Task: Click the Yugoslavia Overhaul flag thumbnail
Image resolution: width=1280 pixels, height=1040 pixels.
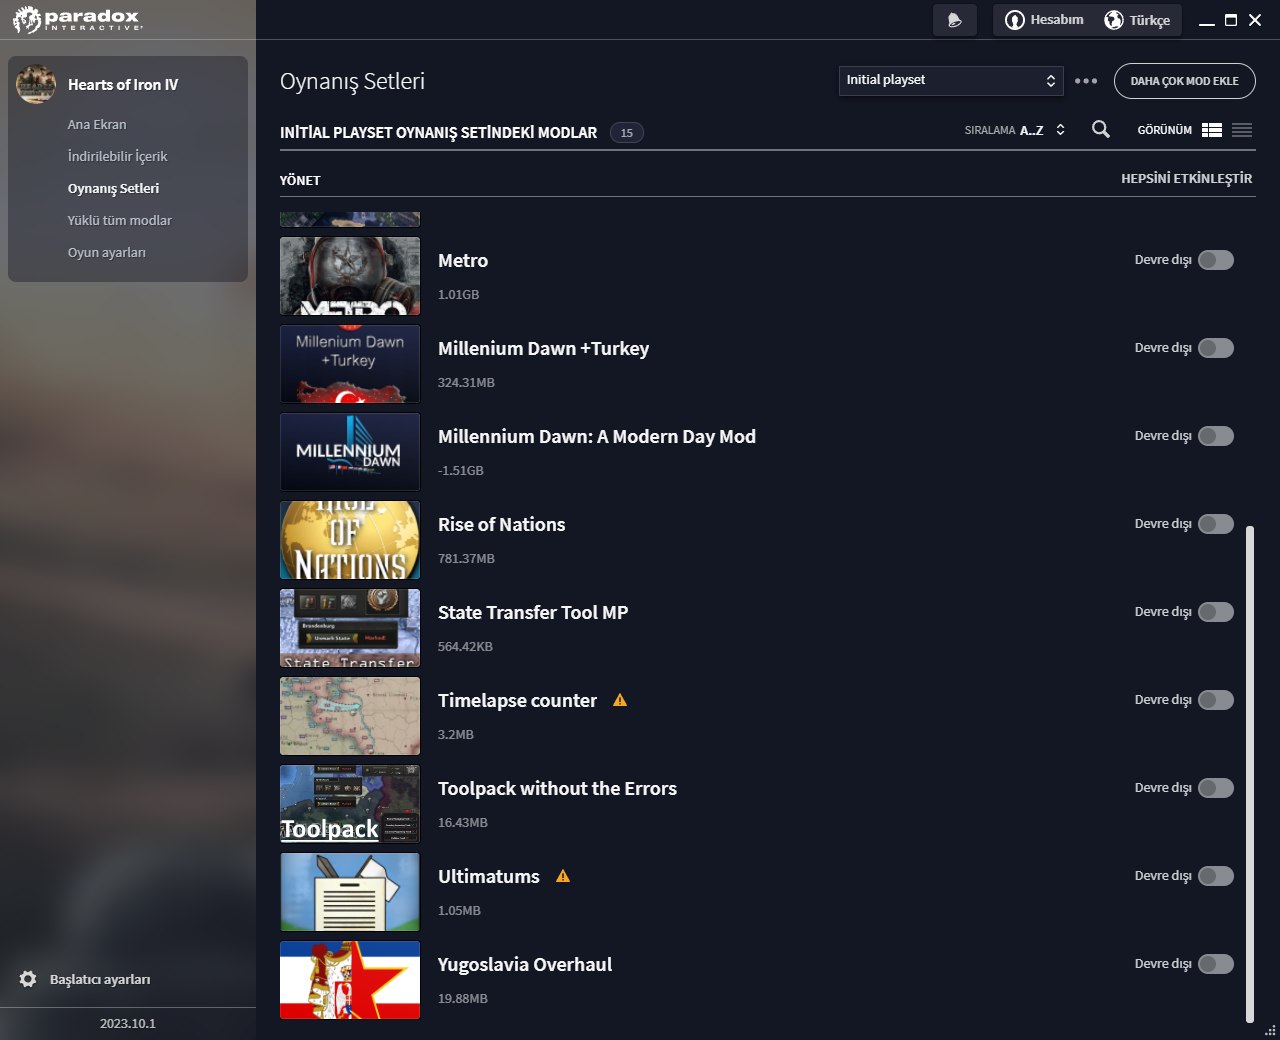Action: (350, 980)
